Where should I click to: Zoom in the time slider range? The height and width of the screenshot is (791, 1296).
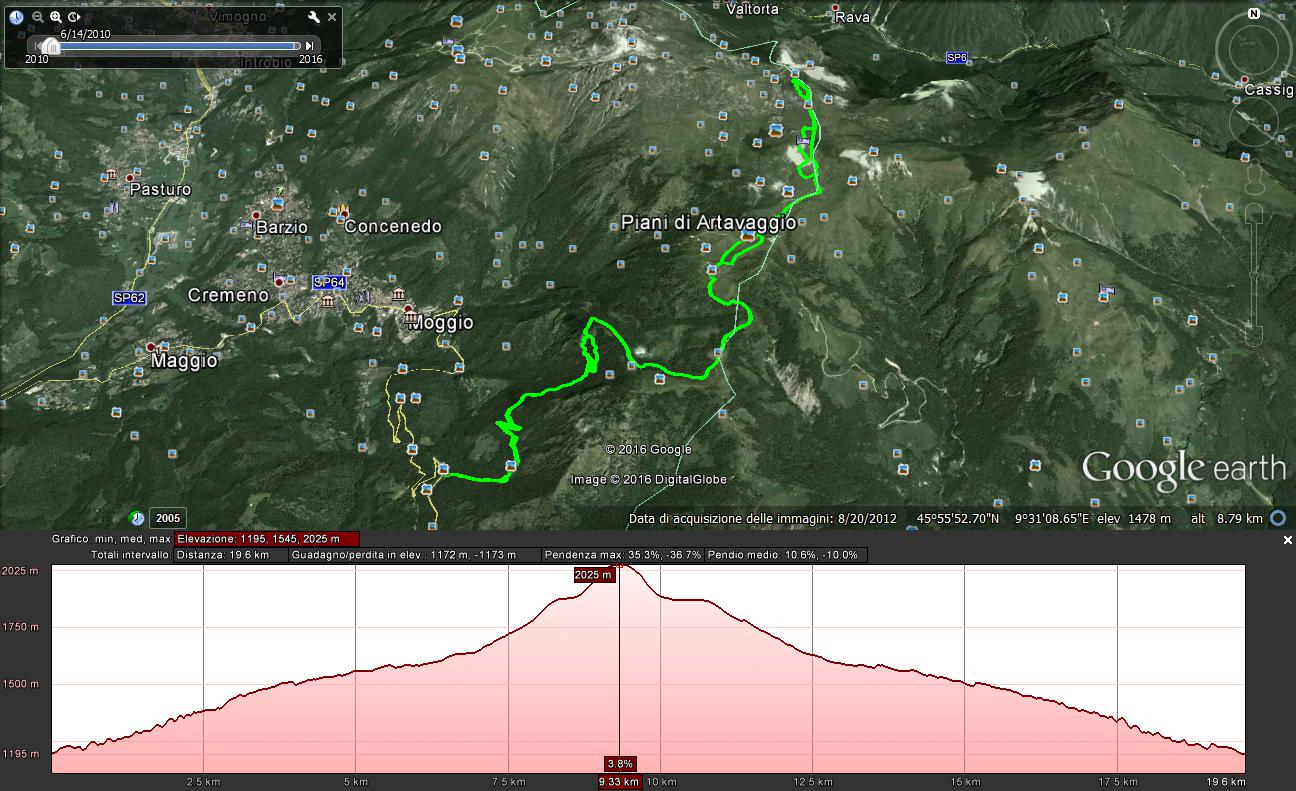[56, 17]
